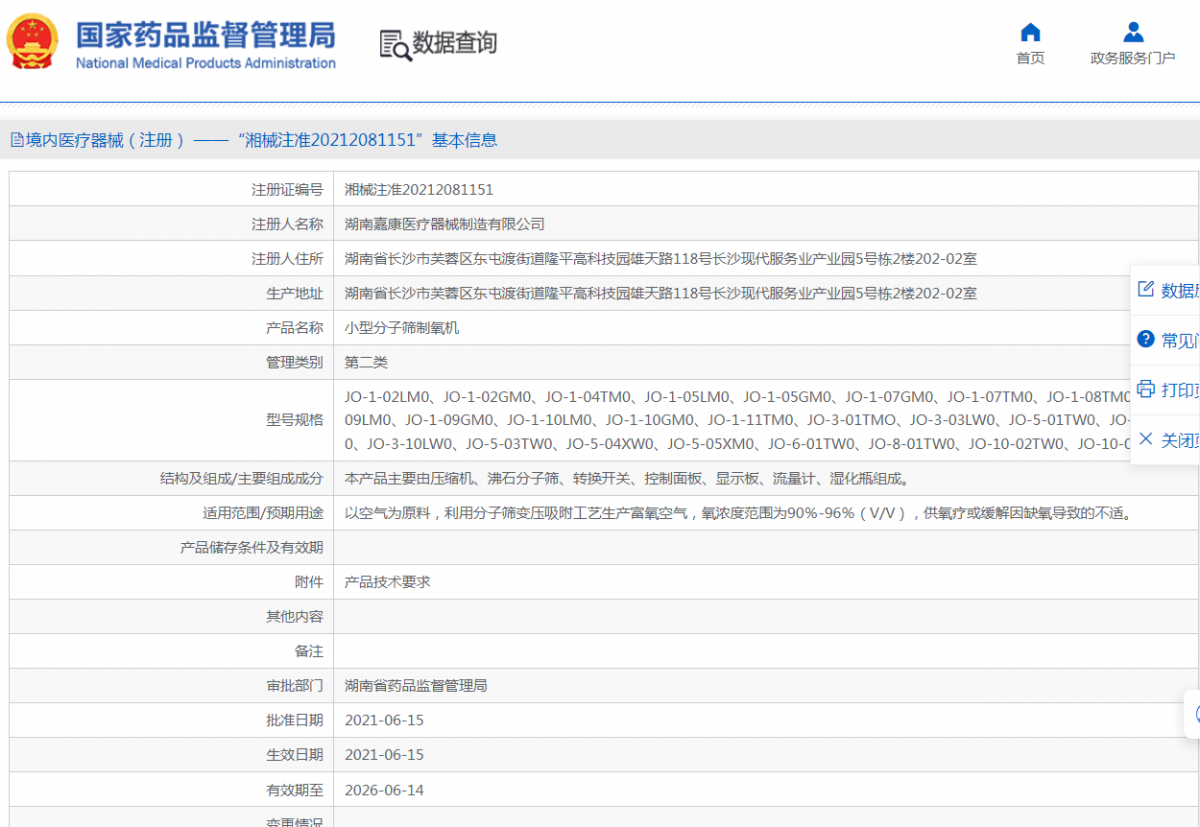This screenshot has height=827, width=1200.
Task: Click the 适用范围/预期用途 label cell
Action: tap(171, 513)
